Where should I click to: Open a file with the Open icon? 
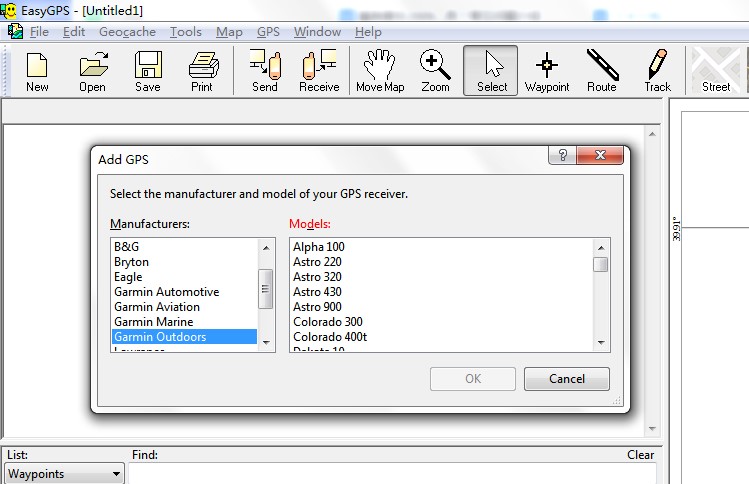92,70
